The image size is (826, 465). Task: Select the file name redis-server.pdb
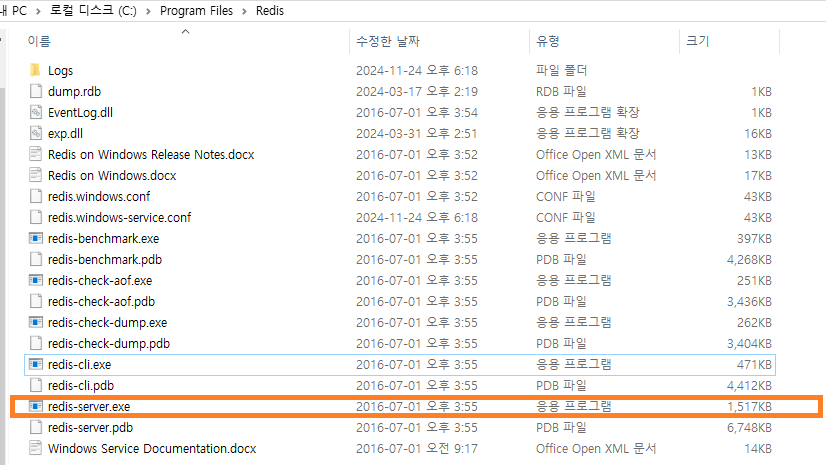pyautogui.click(x=91, y=428)
